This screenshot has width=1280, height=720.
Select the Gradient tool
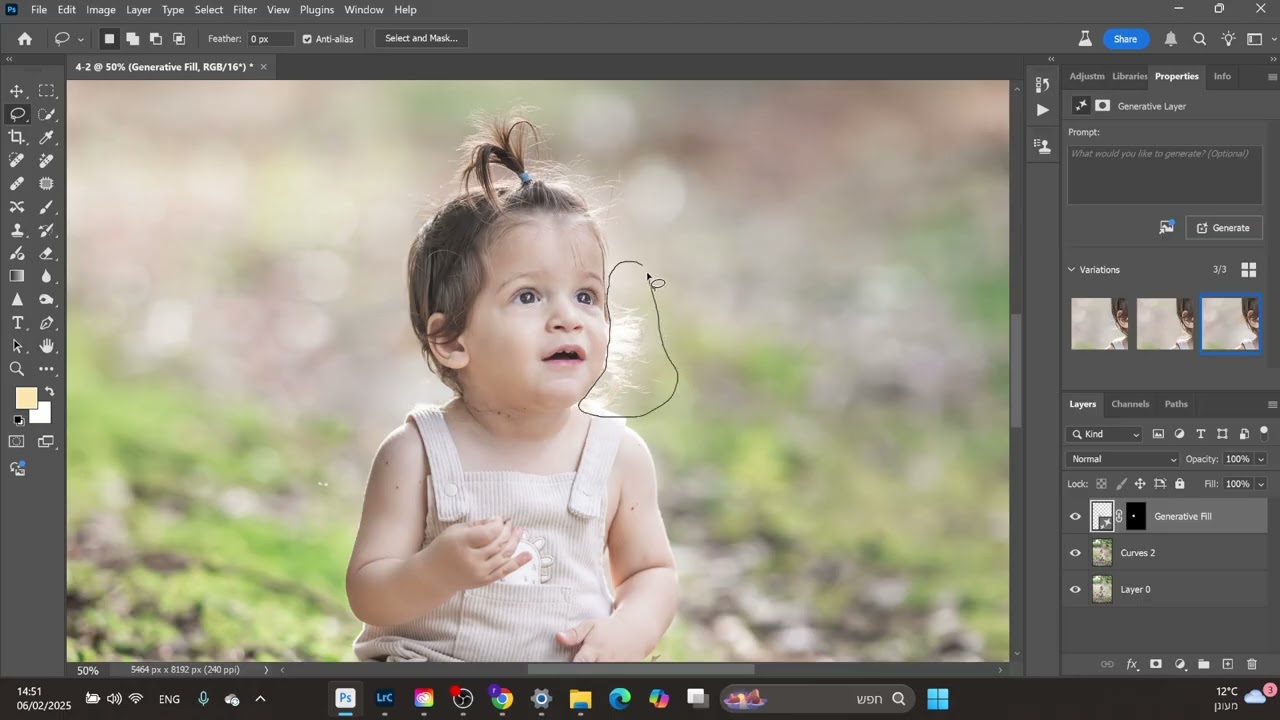17,276
